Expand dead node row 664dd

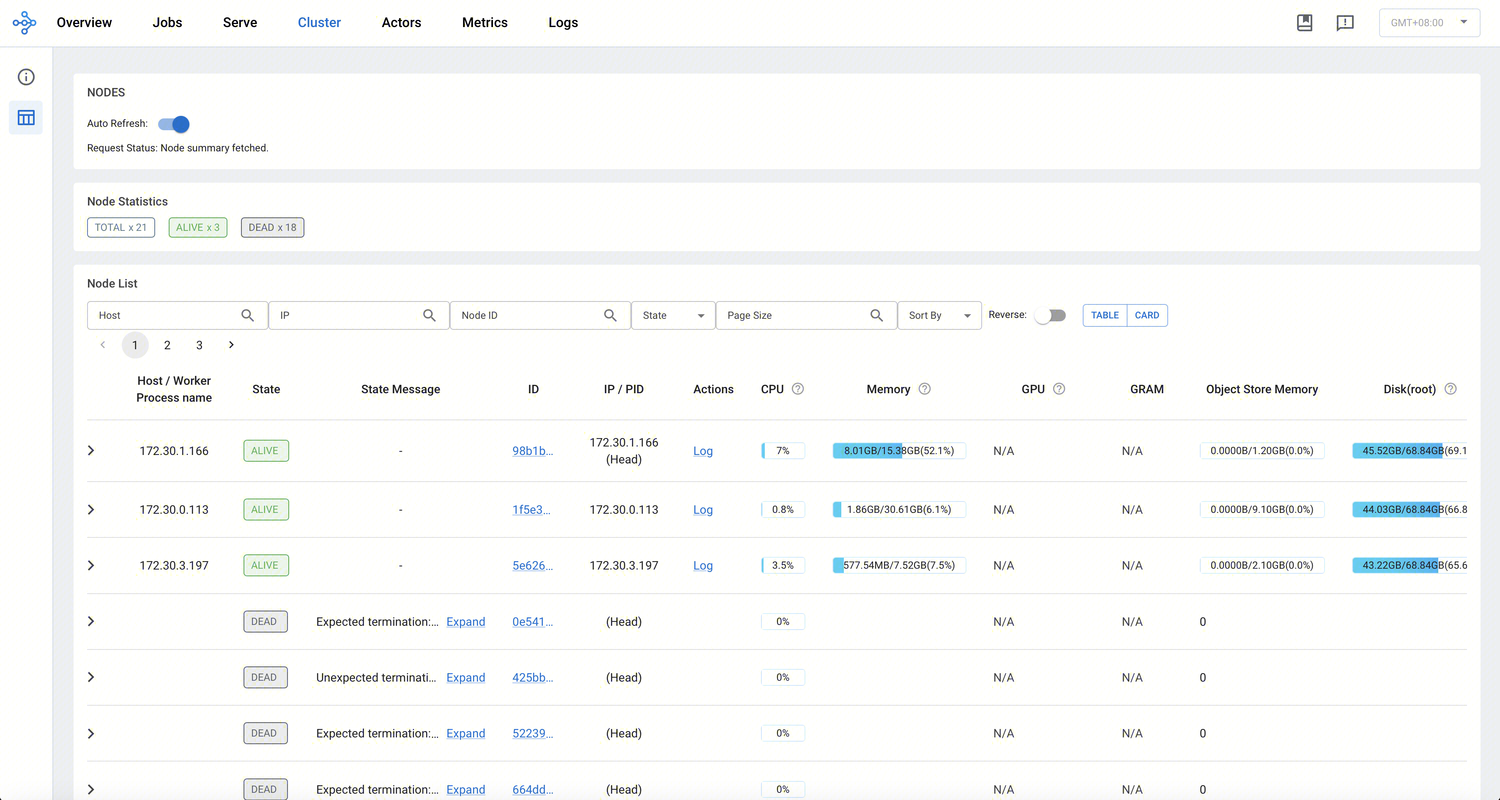(91, 789)
